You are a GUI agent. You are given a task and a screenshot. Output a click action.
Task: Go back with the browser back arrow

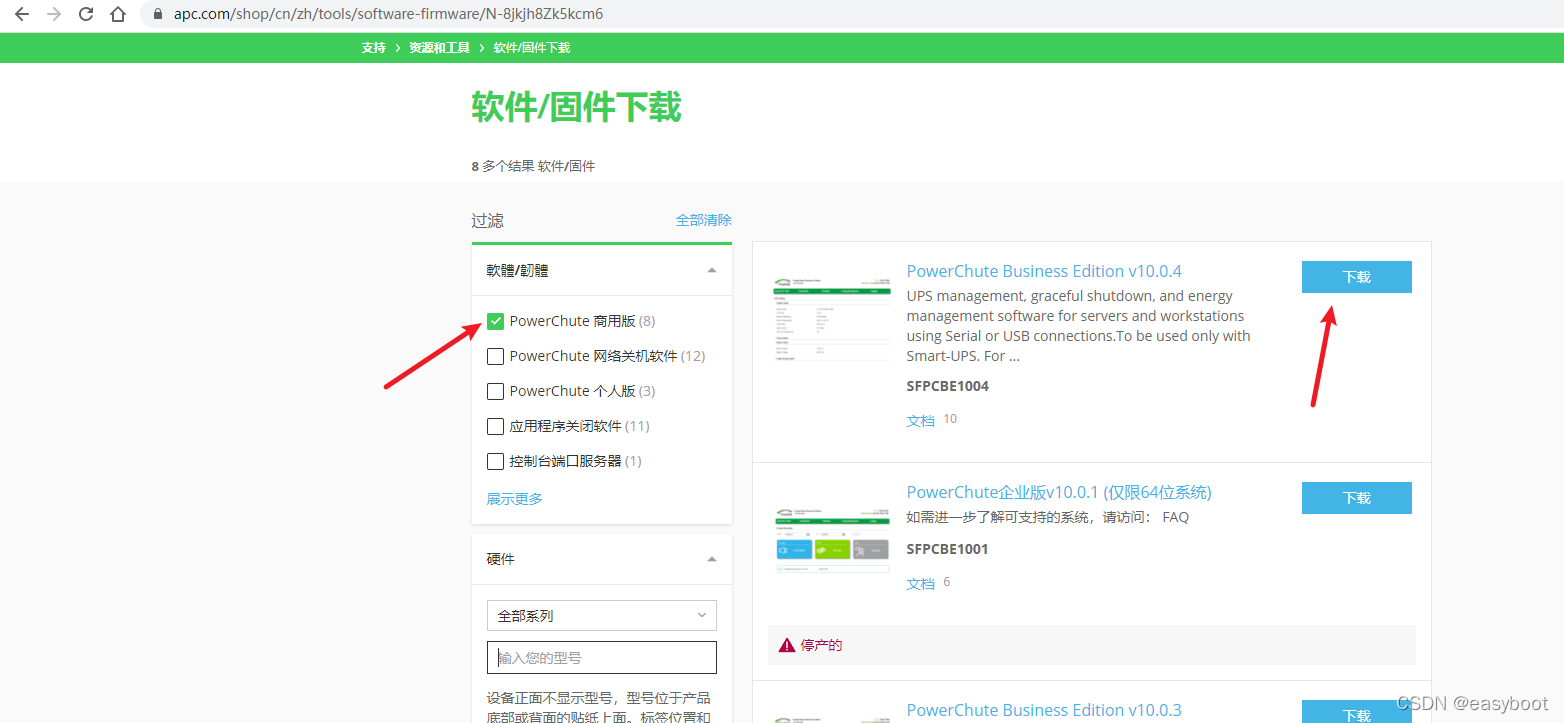(21, 15)
